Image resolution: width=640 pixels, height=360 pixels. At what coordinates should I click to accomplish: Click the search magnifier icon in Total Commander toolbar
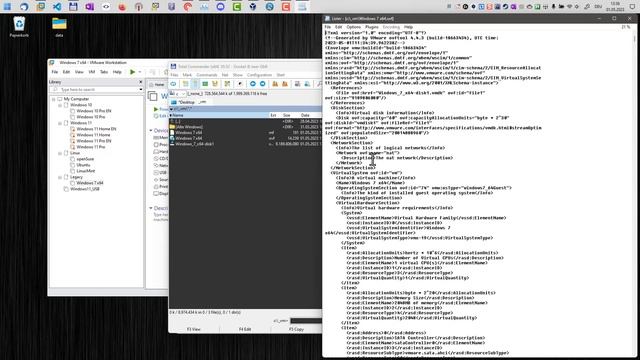click(x=319, y=84)
